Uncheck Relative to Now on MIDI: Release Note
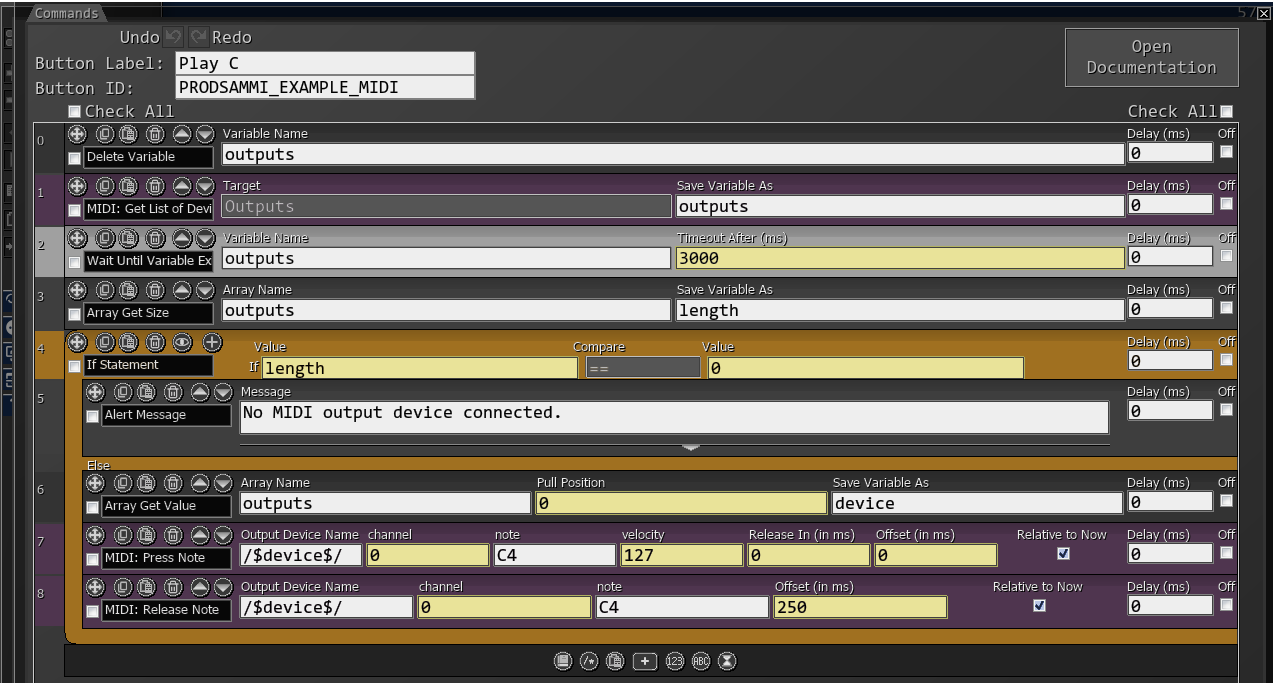Viewport: 1273px width, 683px height. [x=1039, y=605]
